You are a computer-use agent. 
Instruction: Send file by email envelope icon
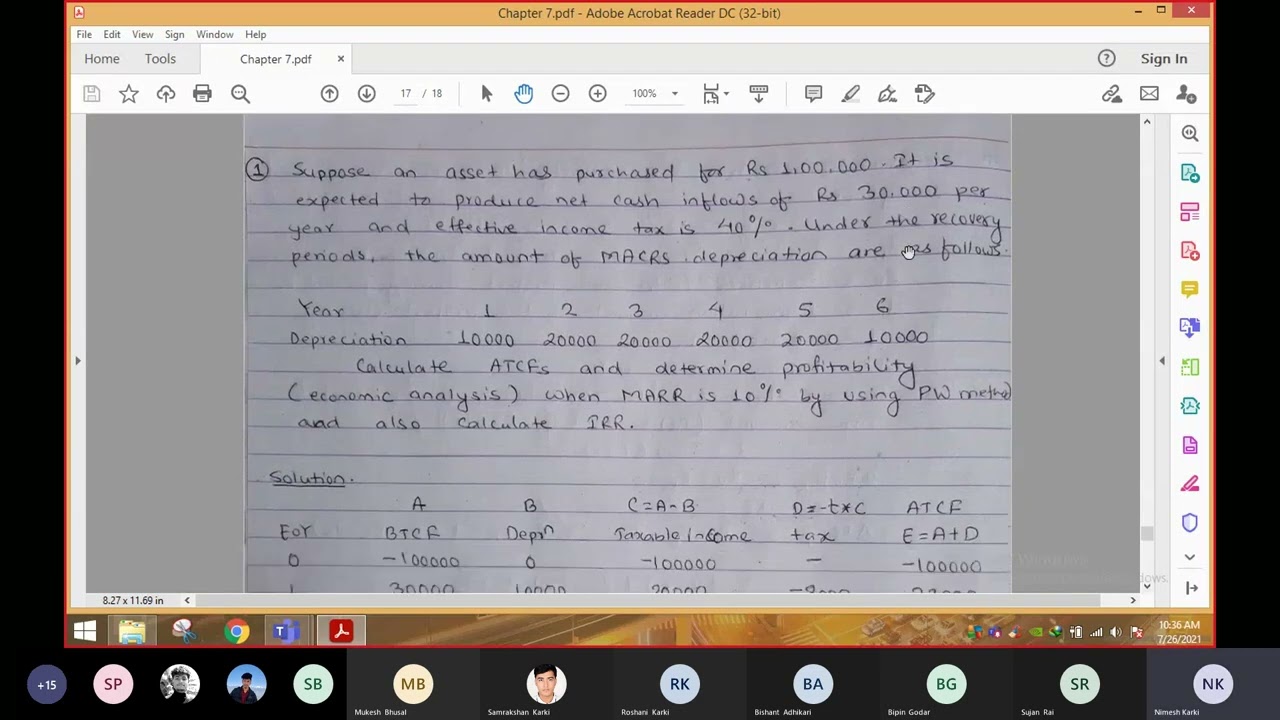[x=1149, y=94]
